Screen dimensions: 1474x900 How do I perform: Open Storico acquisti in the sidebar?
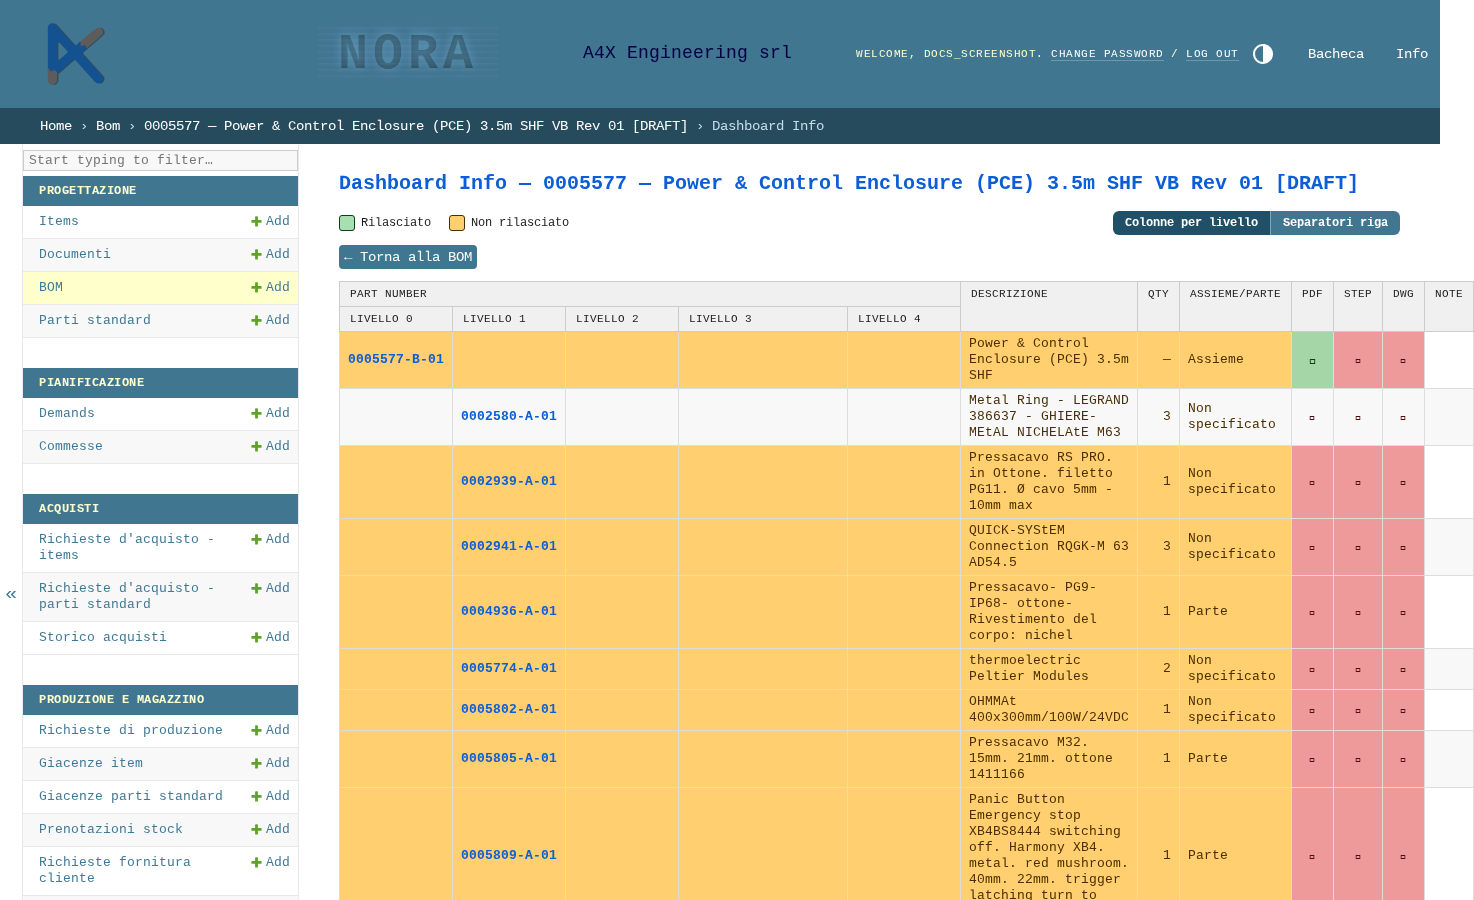pos(103,637)
